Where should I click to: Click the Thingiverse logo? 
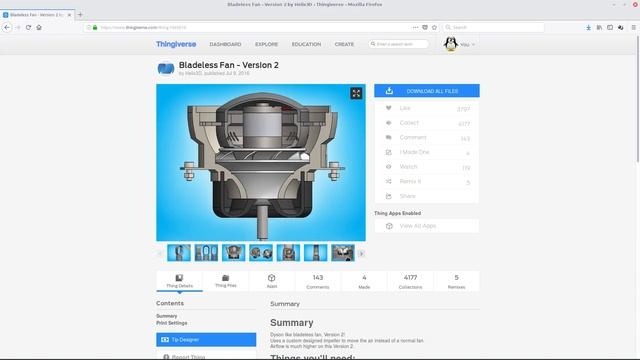click(176, 44)
